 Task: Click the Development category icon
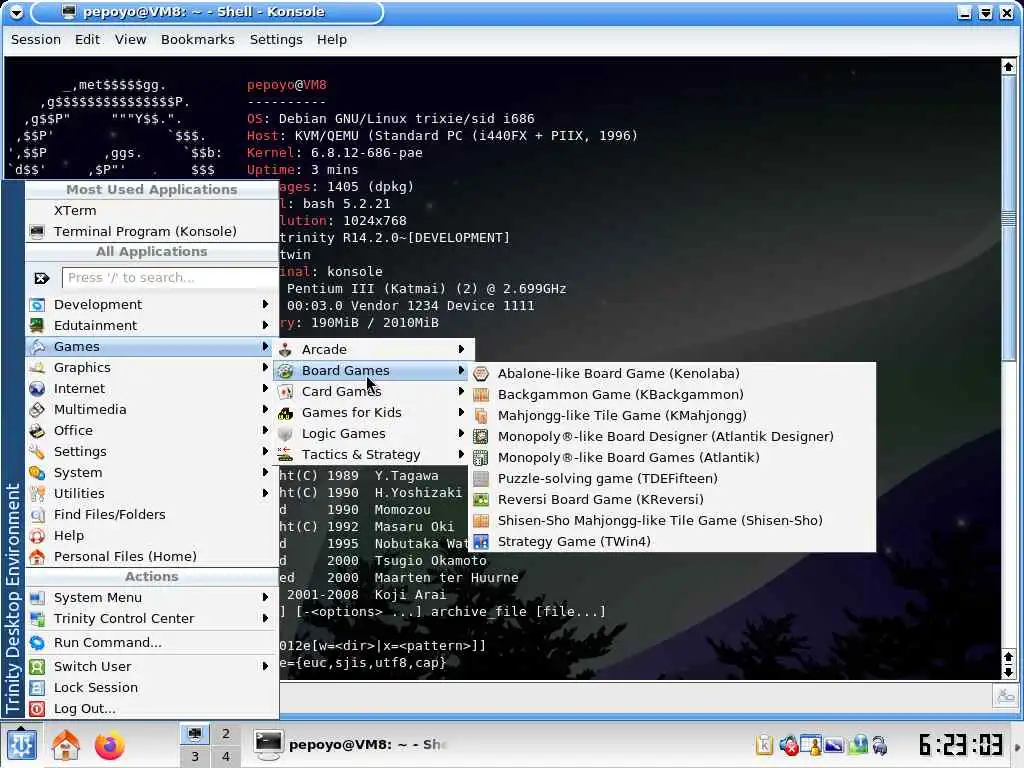pyautogui.click(x=37, y=304)
